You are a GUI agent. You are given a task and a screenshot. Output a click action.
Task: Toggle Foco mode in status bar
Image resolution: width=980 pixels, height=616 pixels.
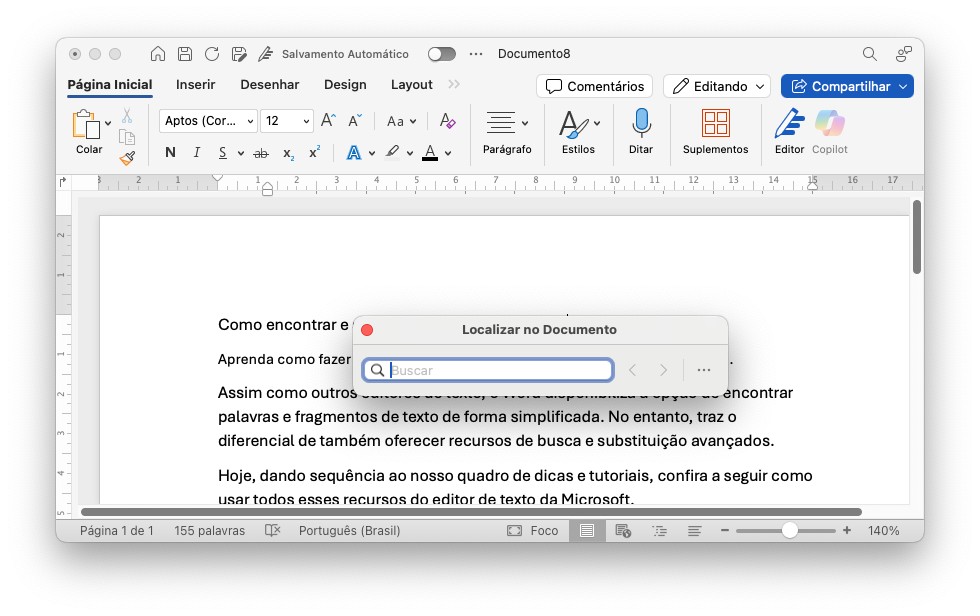point(533,531)
